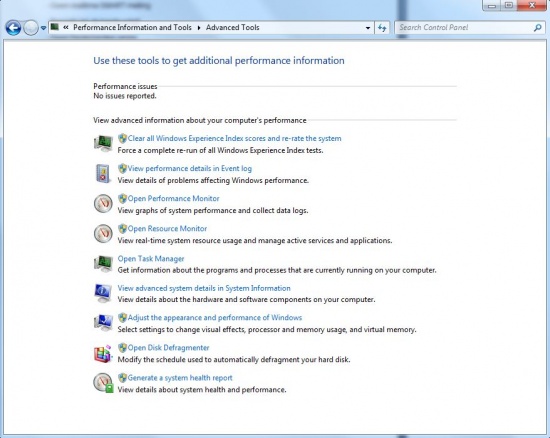Viewport: 550px width, 438px height.
Task: Open Adjust the appearance and performance of Windows
Action: tap(215, 318)
